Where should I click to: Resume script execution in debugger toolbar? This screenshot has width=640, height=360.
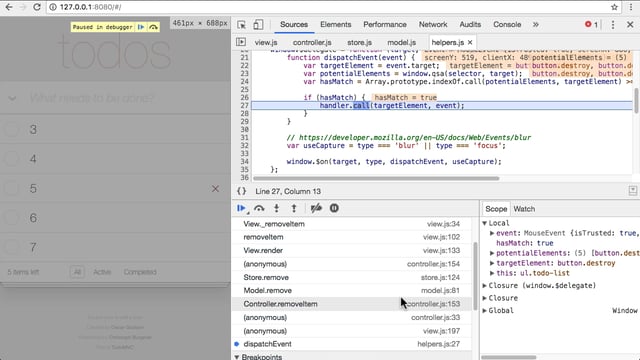click(x=241, y=208)
